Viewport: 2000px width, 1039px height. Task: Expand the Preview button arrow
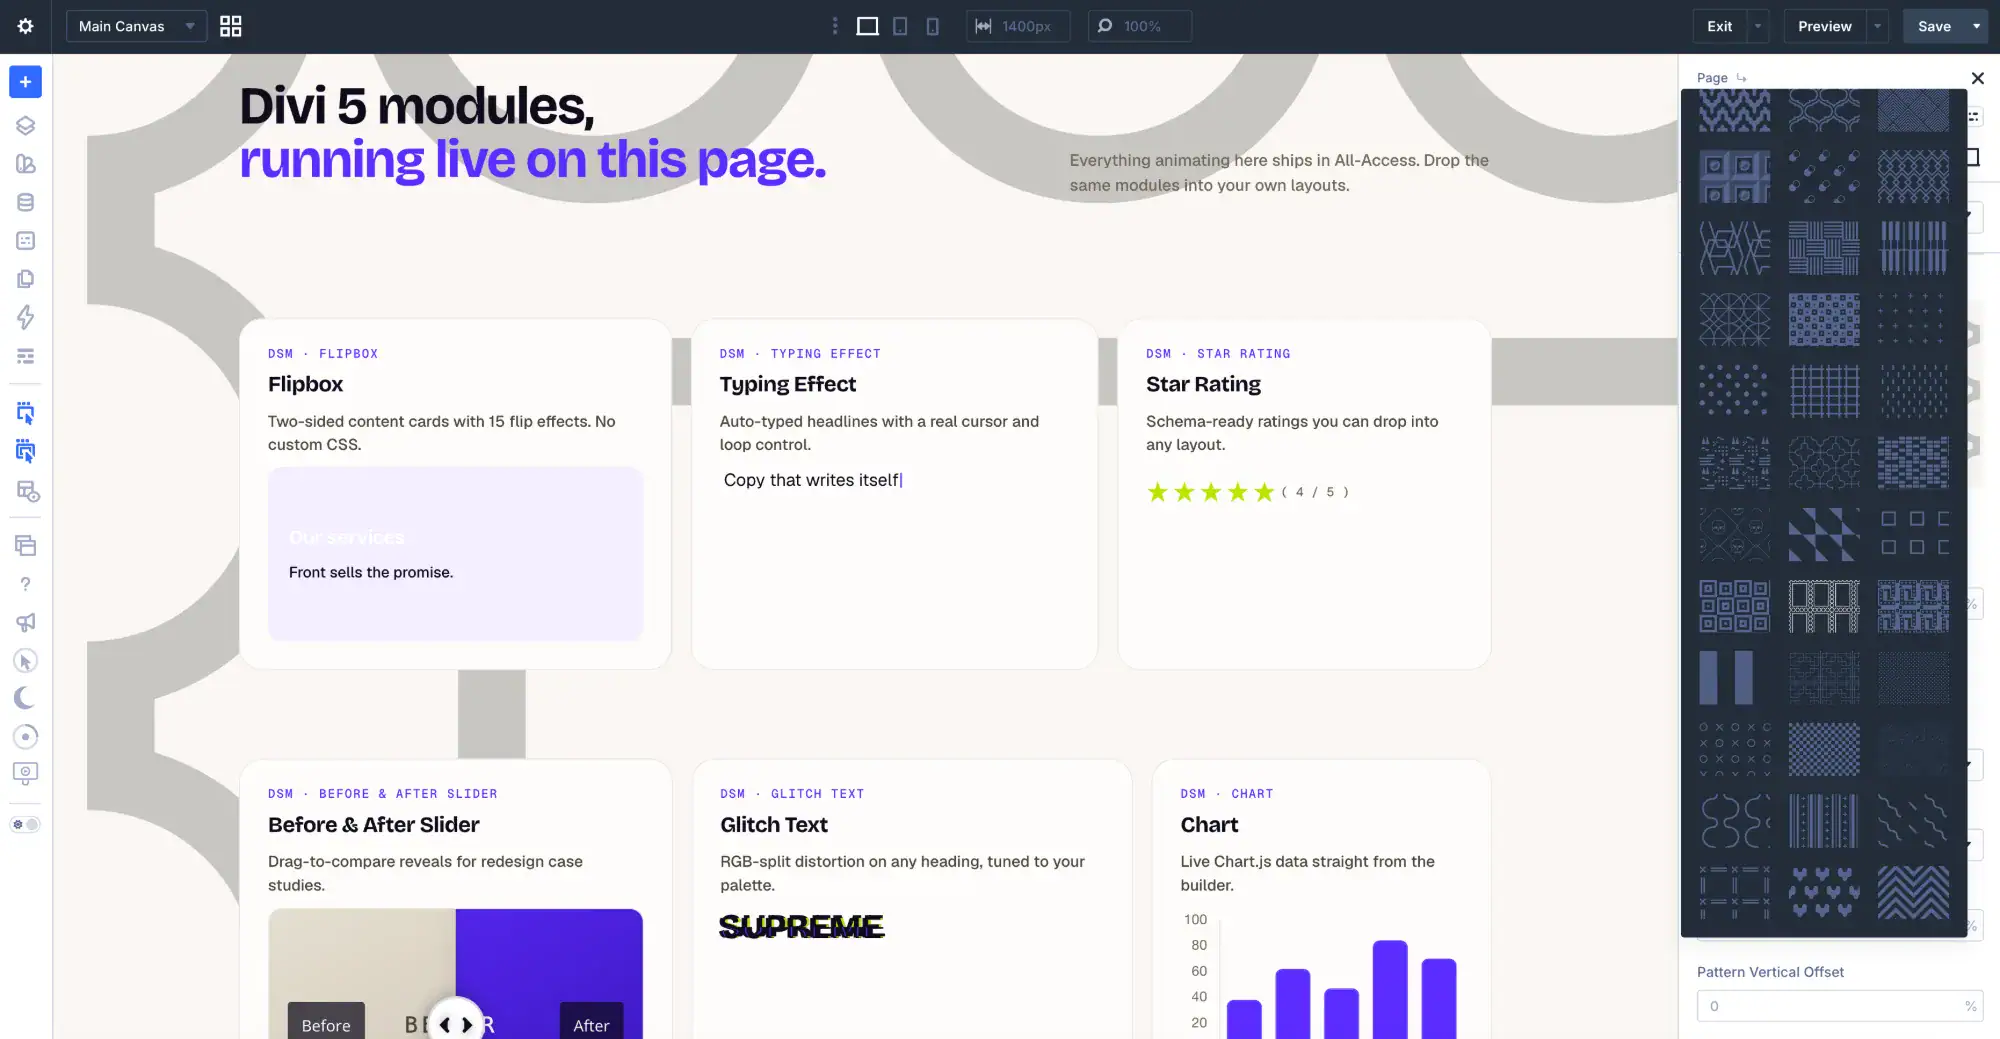coord(1877,26)
